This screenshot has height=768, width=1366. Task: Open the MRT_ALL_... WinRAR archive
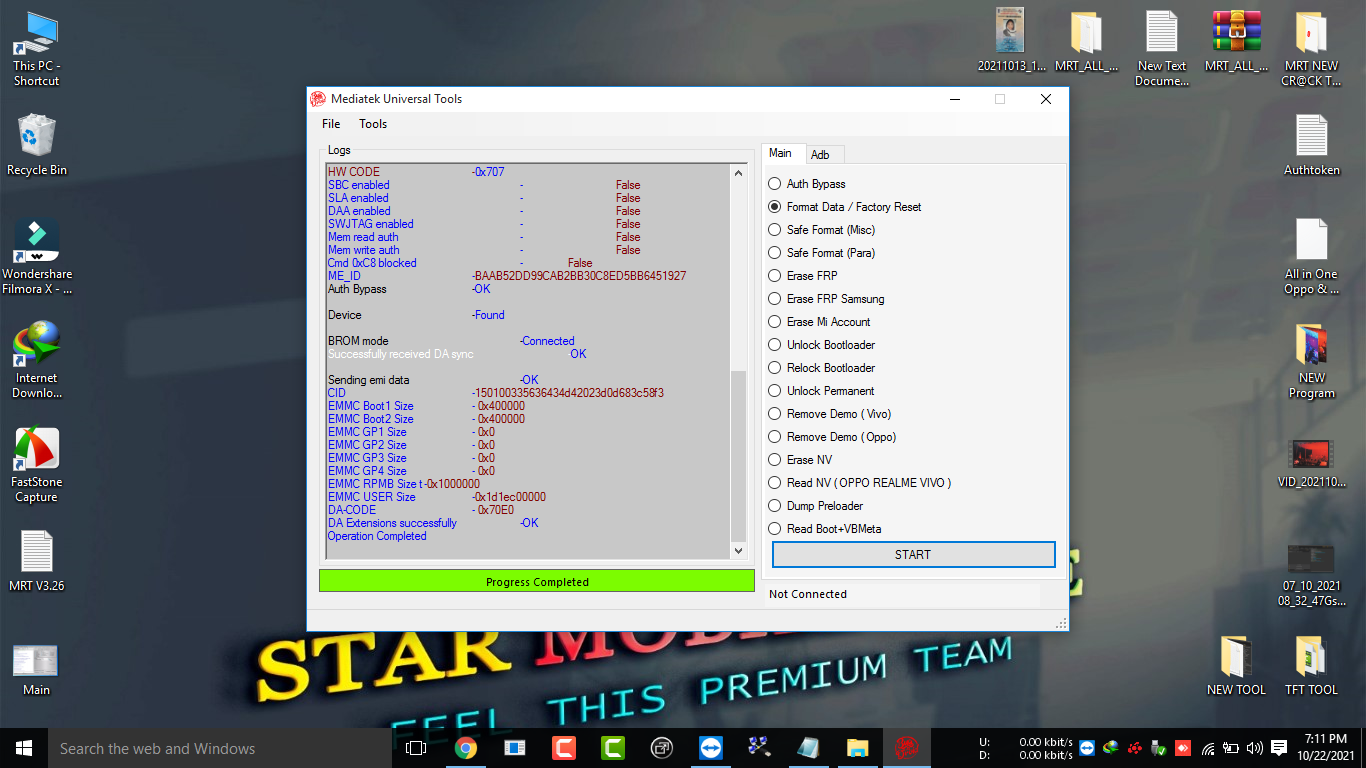1236,42
